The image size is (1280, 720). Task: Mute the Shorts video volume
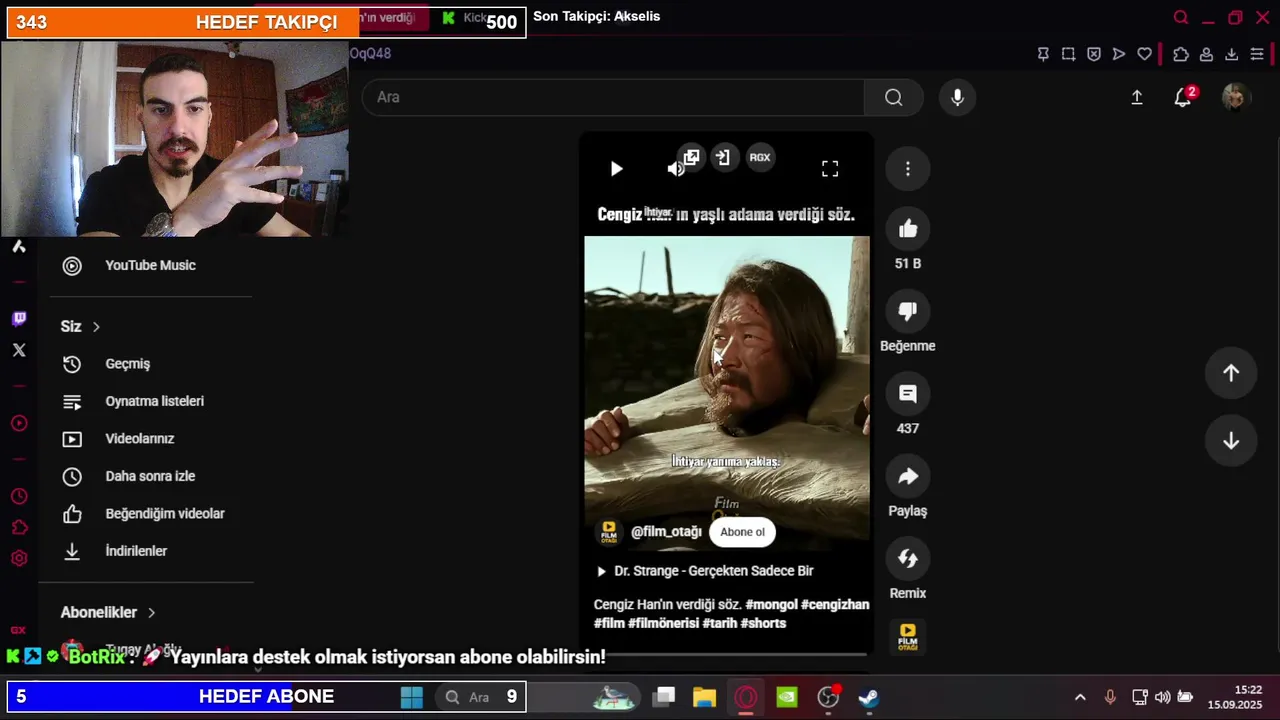(x=675, y=169)
